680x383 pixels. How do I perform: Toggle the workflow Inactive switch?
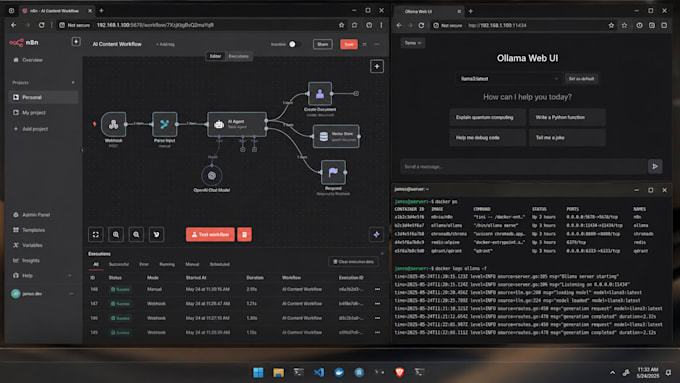click(294, 44)
